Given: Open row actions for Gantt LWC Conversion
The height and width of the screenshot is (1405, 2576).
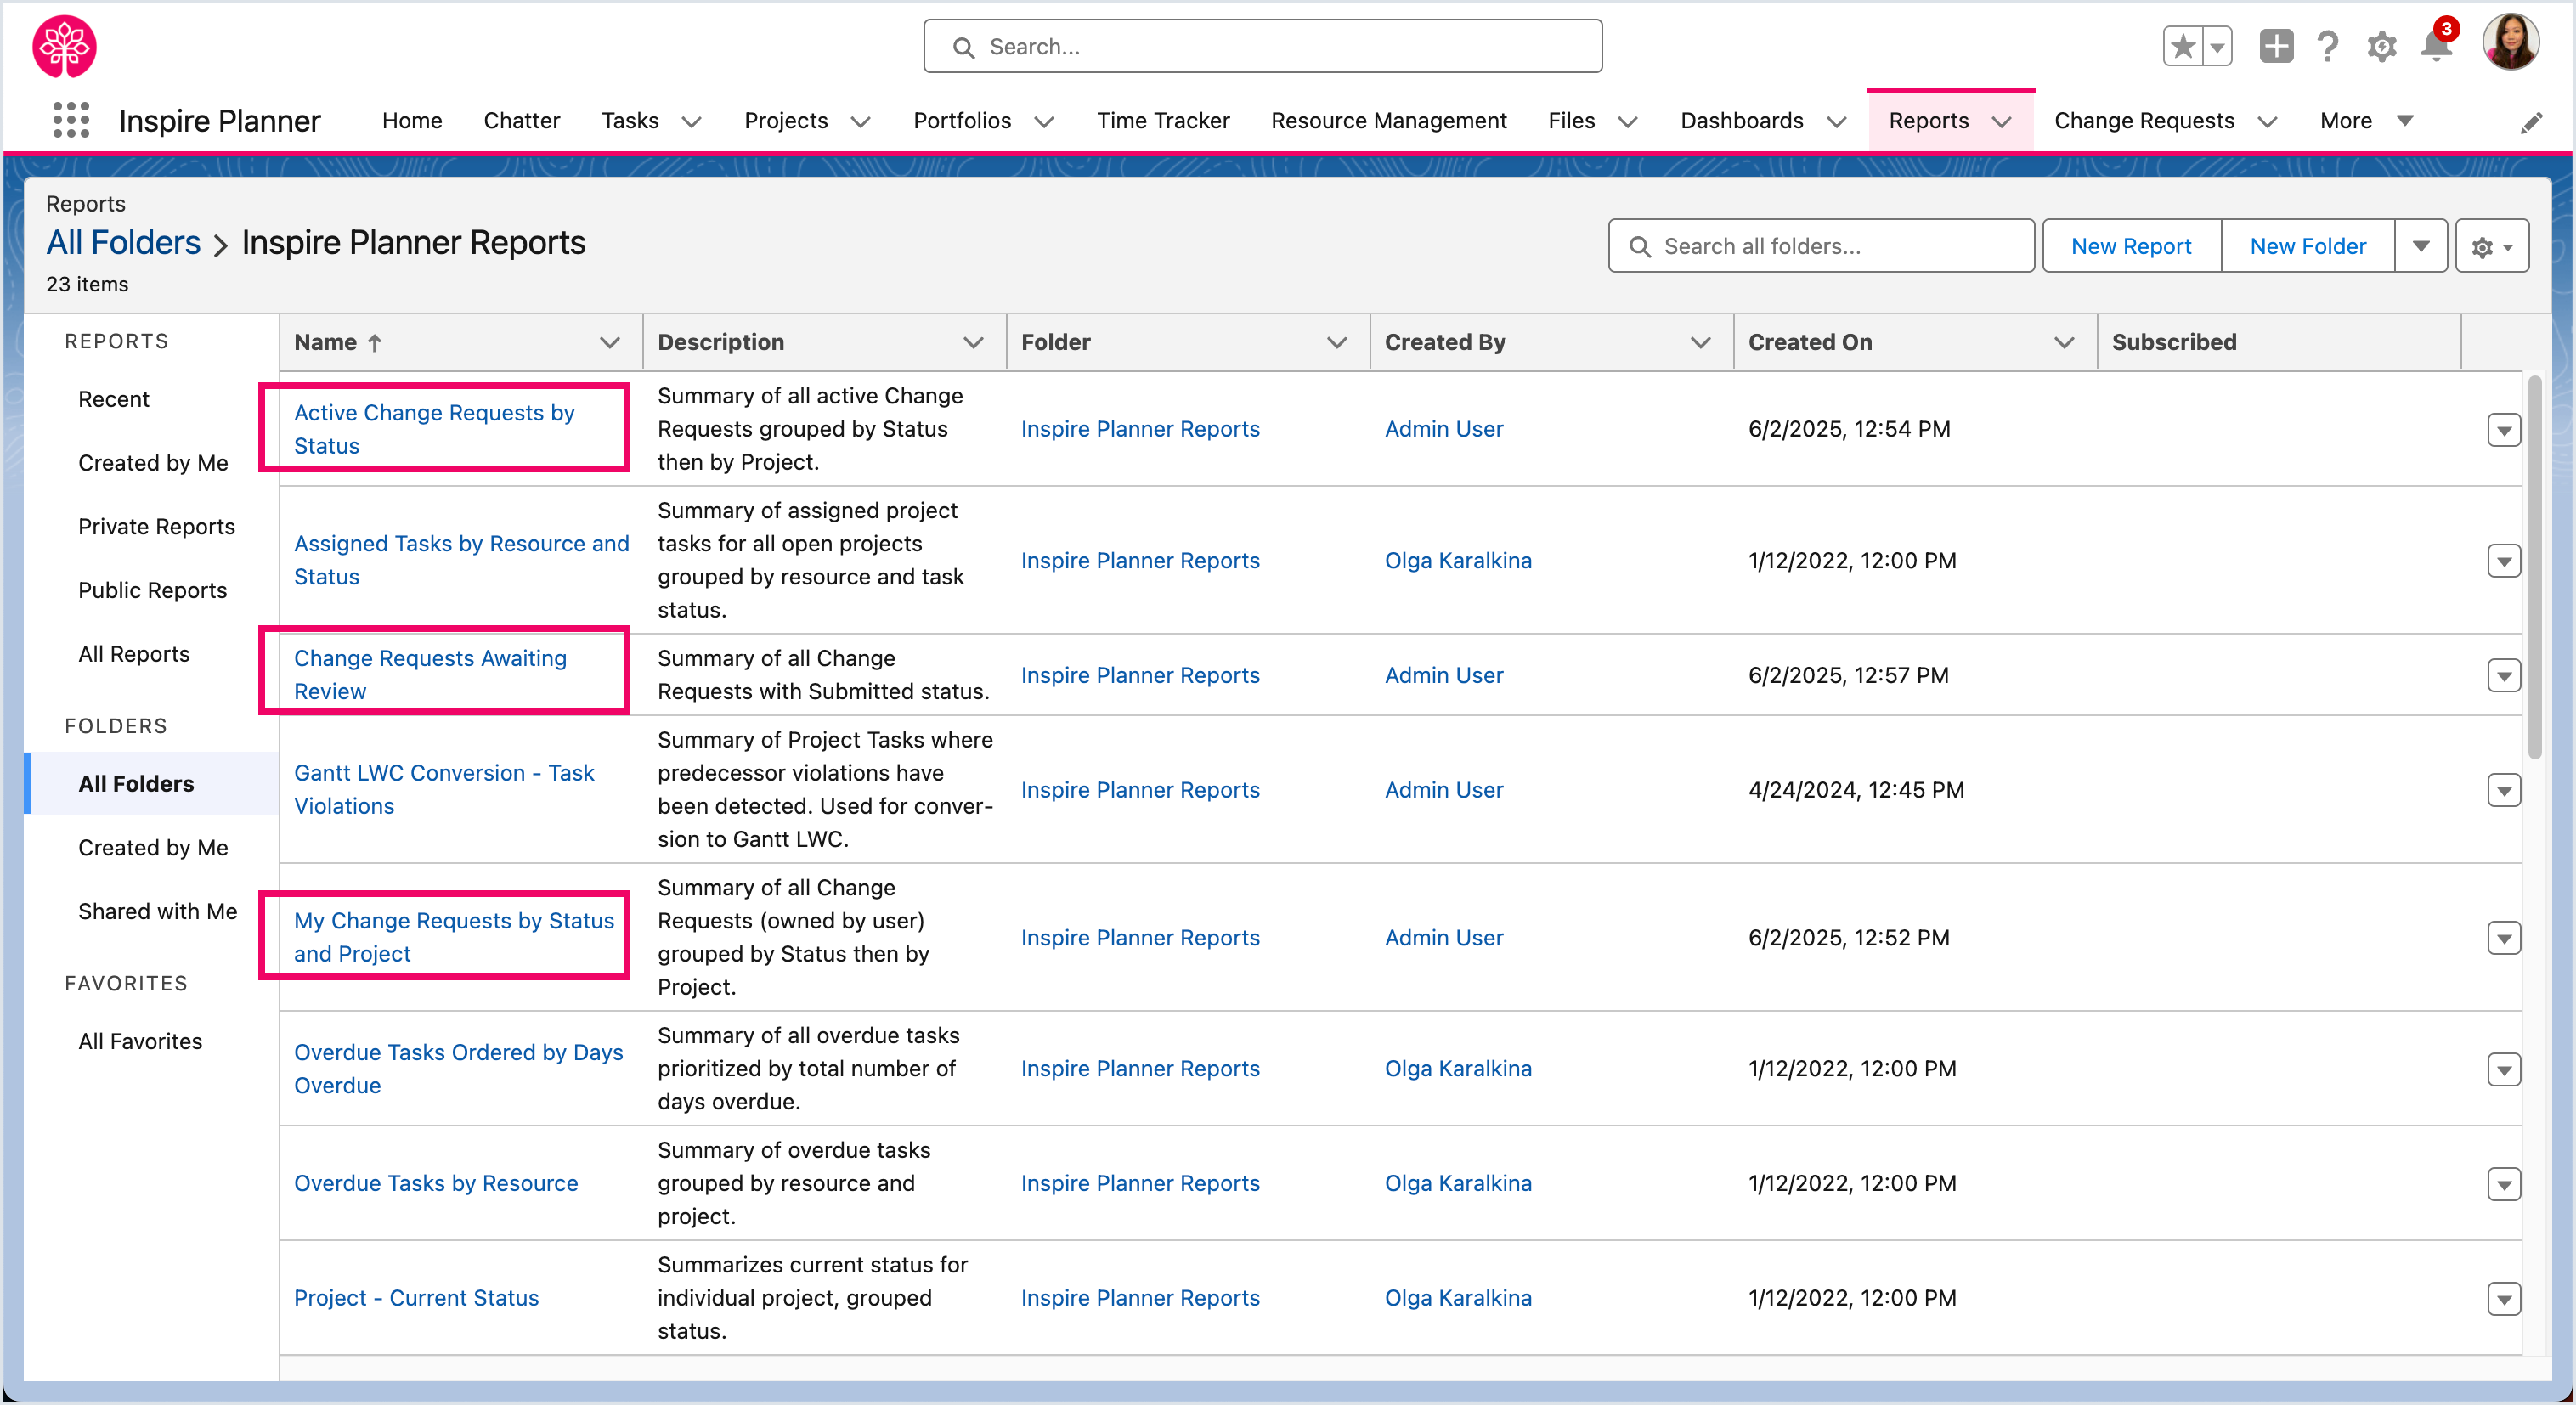Looking at the screenshot, I should [2503, 790].
